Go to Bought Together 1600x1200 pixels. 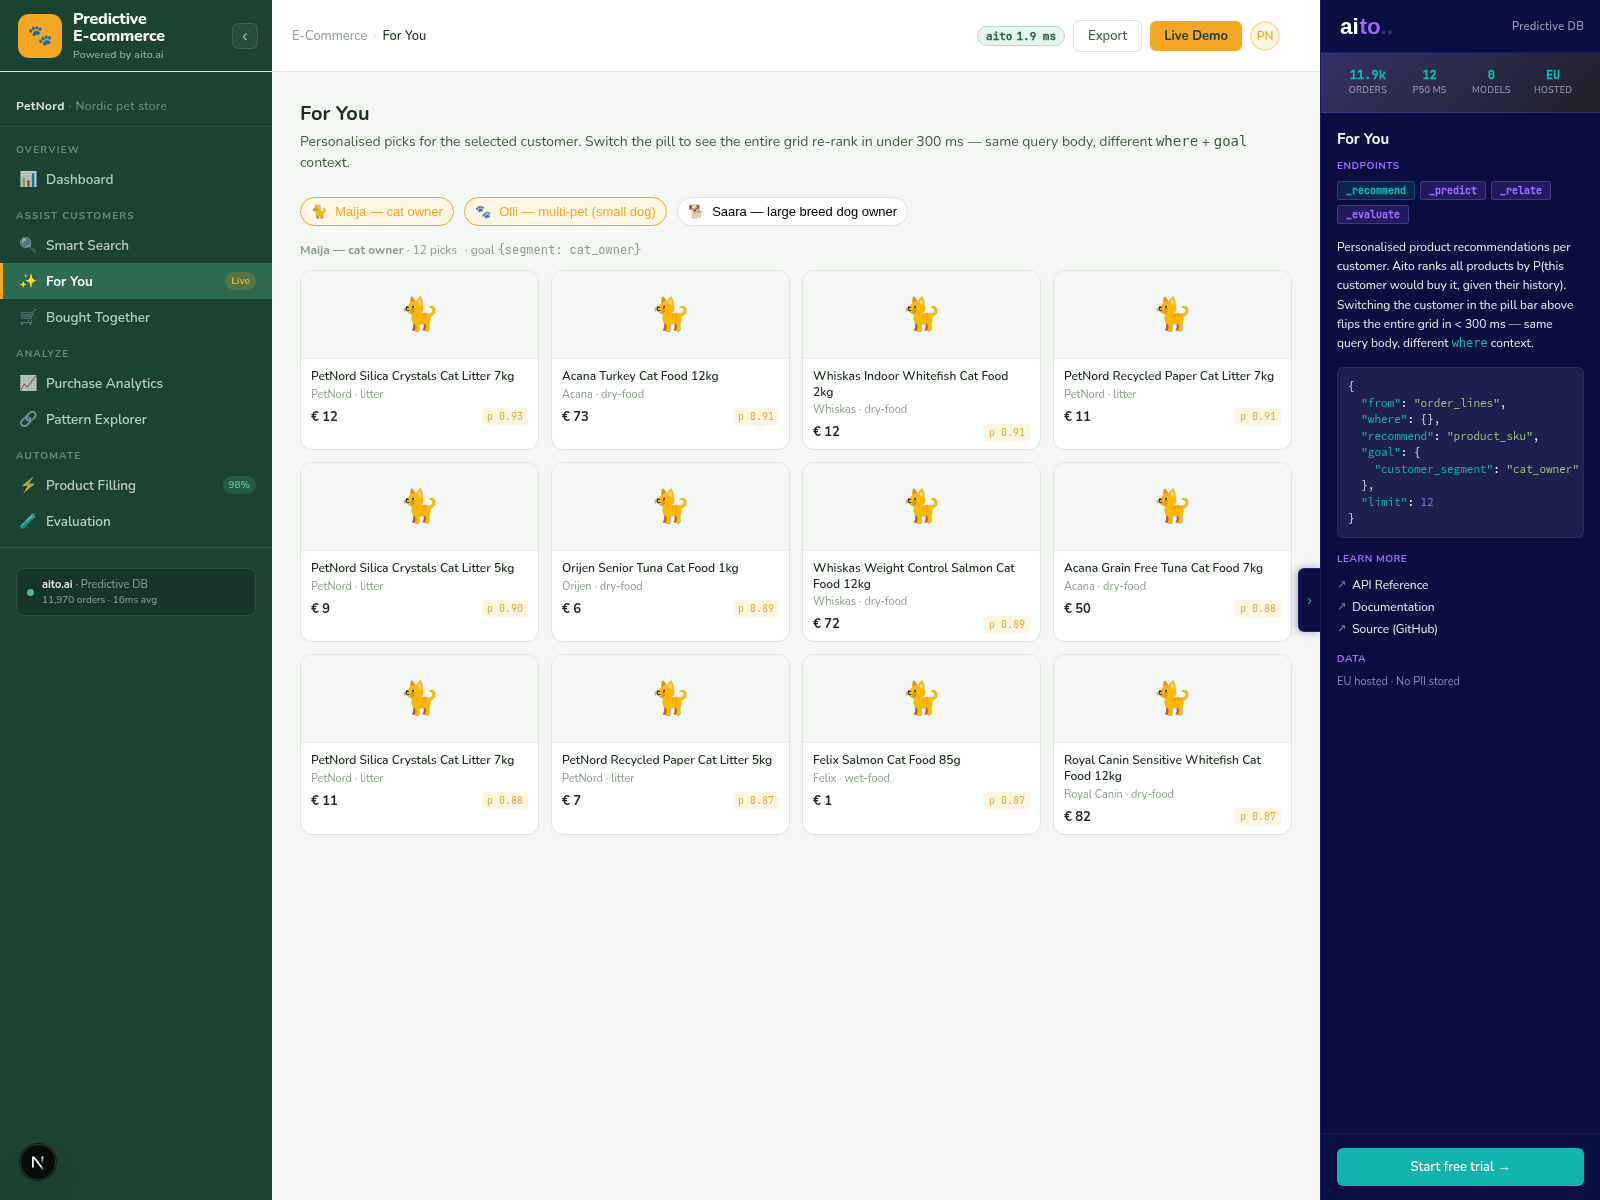coord(136,317)
